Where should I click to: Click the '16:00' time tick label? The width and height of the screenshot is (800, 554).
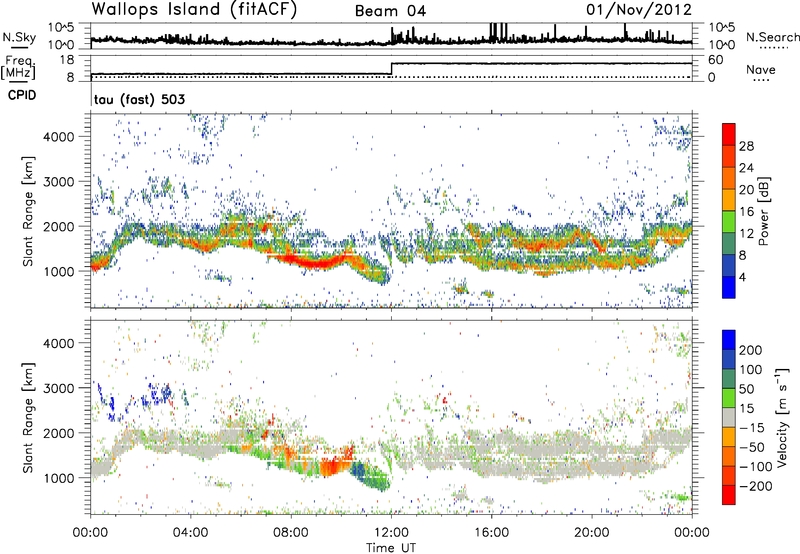(491, 533)
